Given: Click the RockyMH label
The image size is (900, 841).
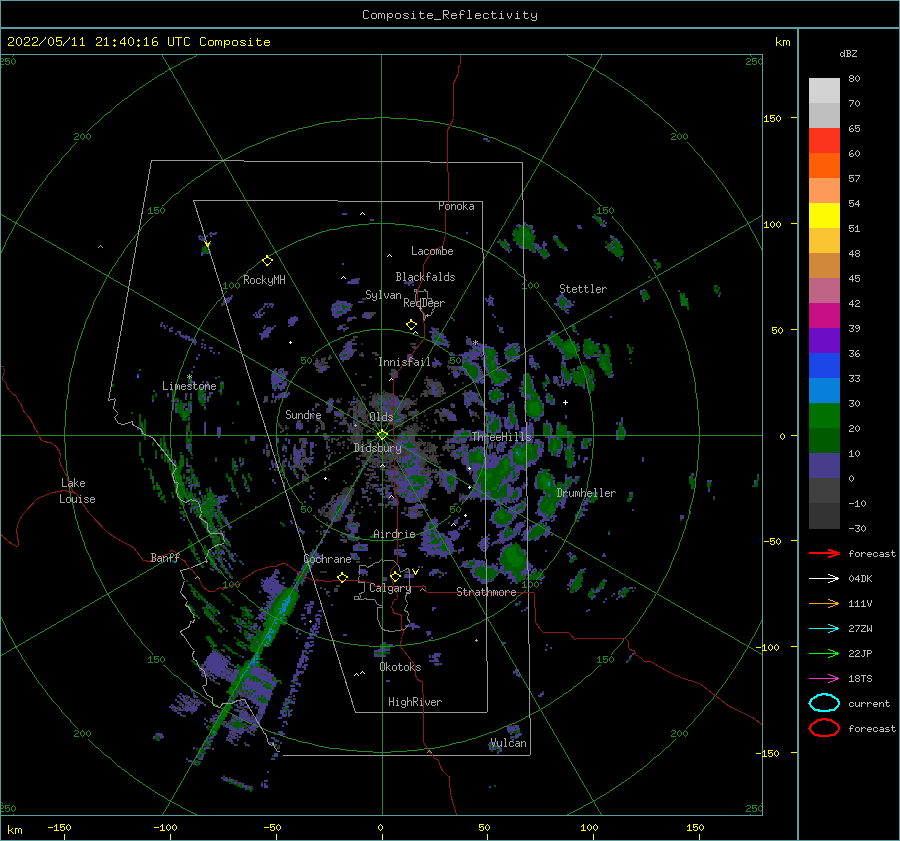Looking at the screenshot, I should (264, 280).
